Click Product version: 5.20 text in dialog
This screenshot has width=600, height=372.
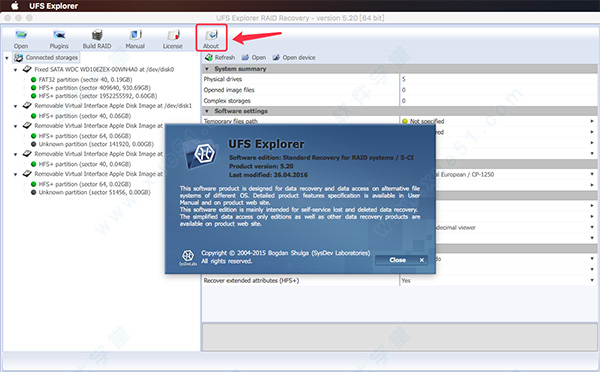(261, 166)
